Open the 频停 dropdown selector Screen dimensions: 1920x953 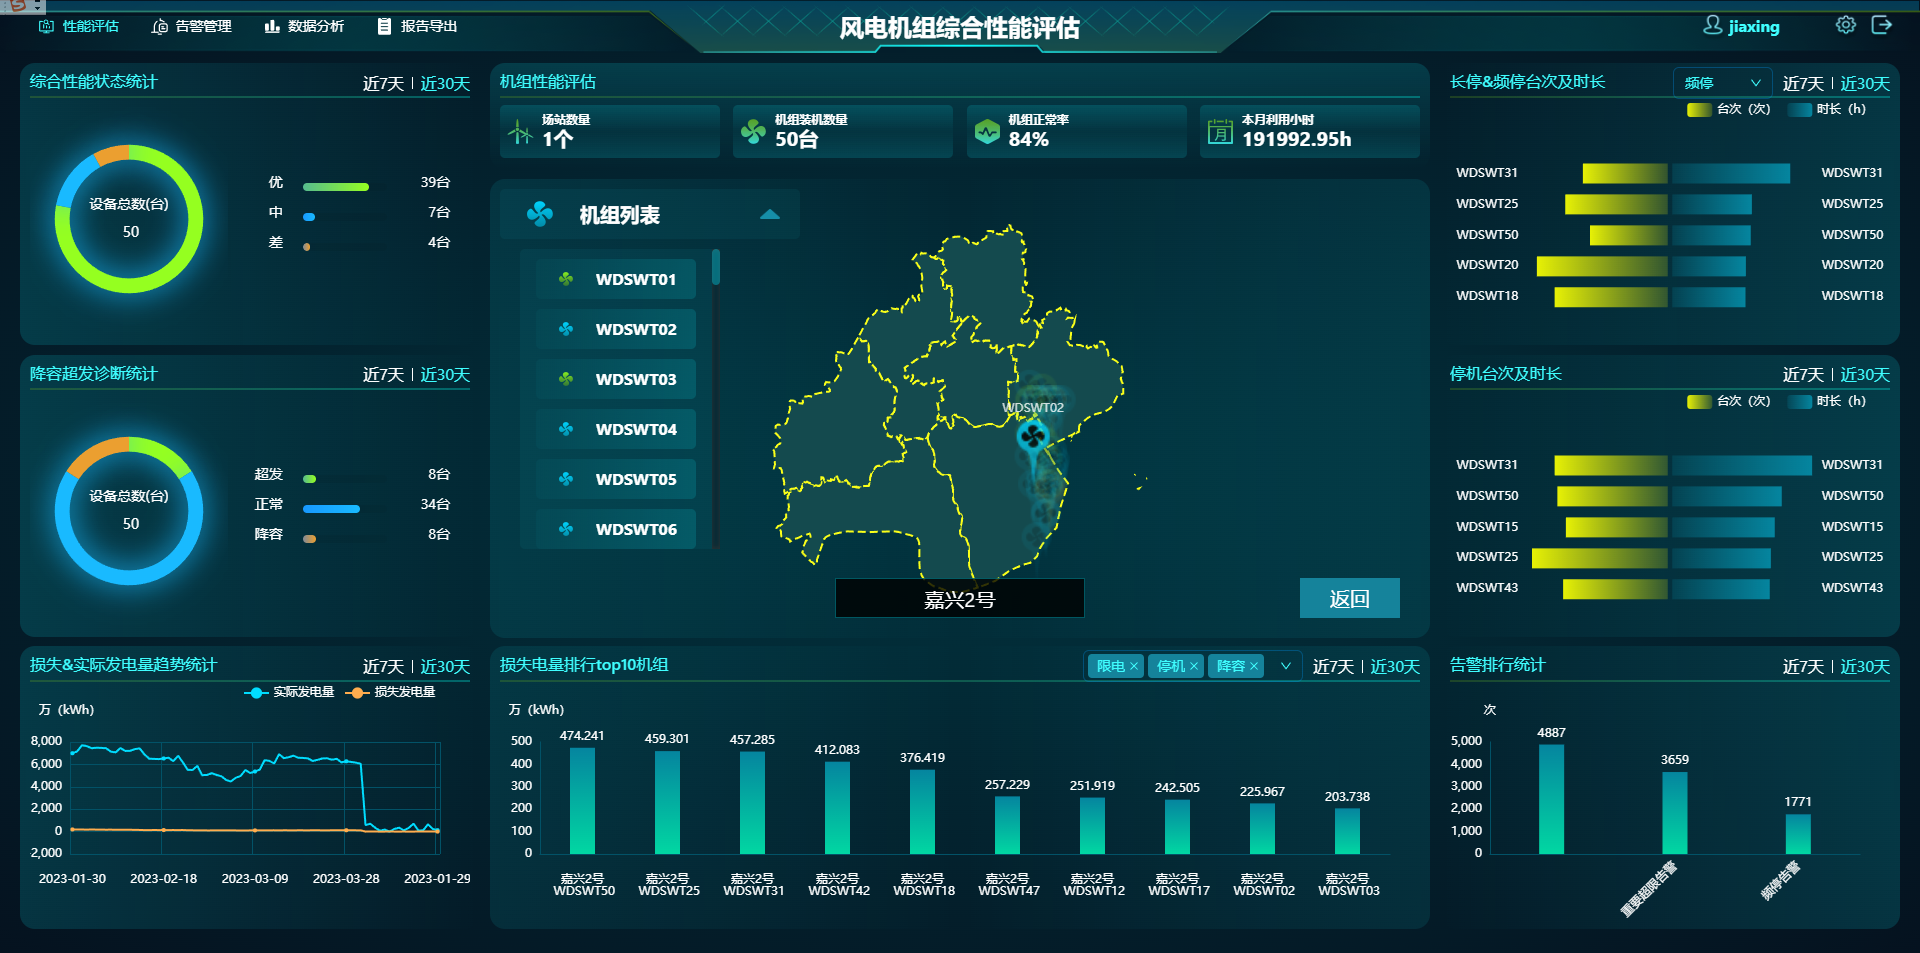point(1722,83)
